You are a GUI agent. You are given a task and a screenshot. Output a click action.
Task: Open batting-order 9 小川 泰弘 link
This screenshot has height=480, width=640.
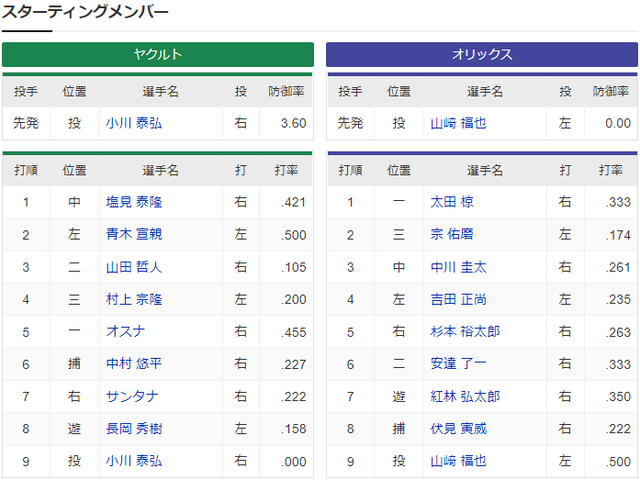134,461
